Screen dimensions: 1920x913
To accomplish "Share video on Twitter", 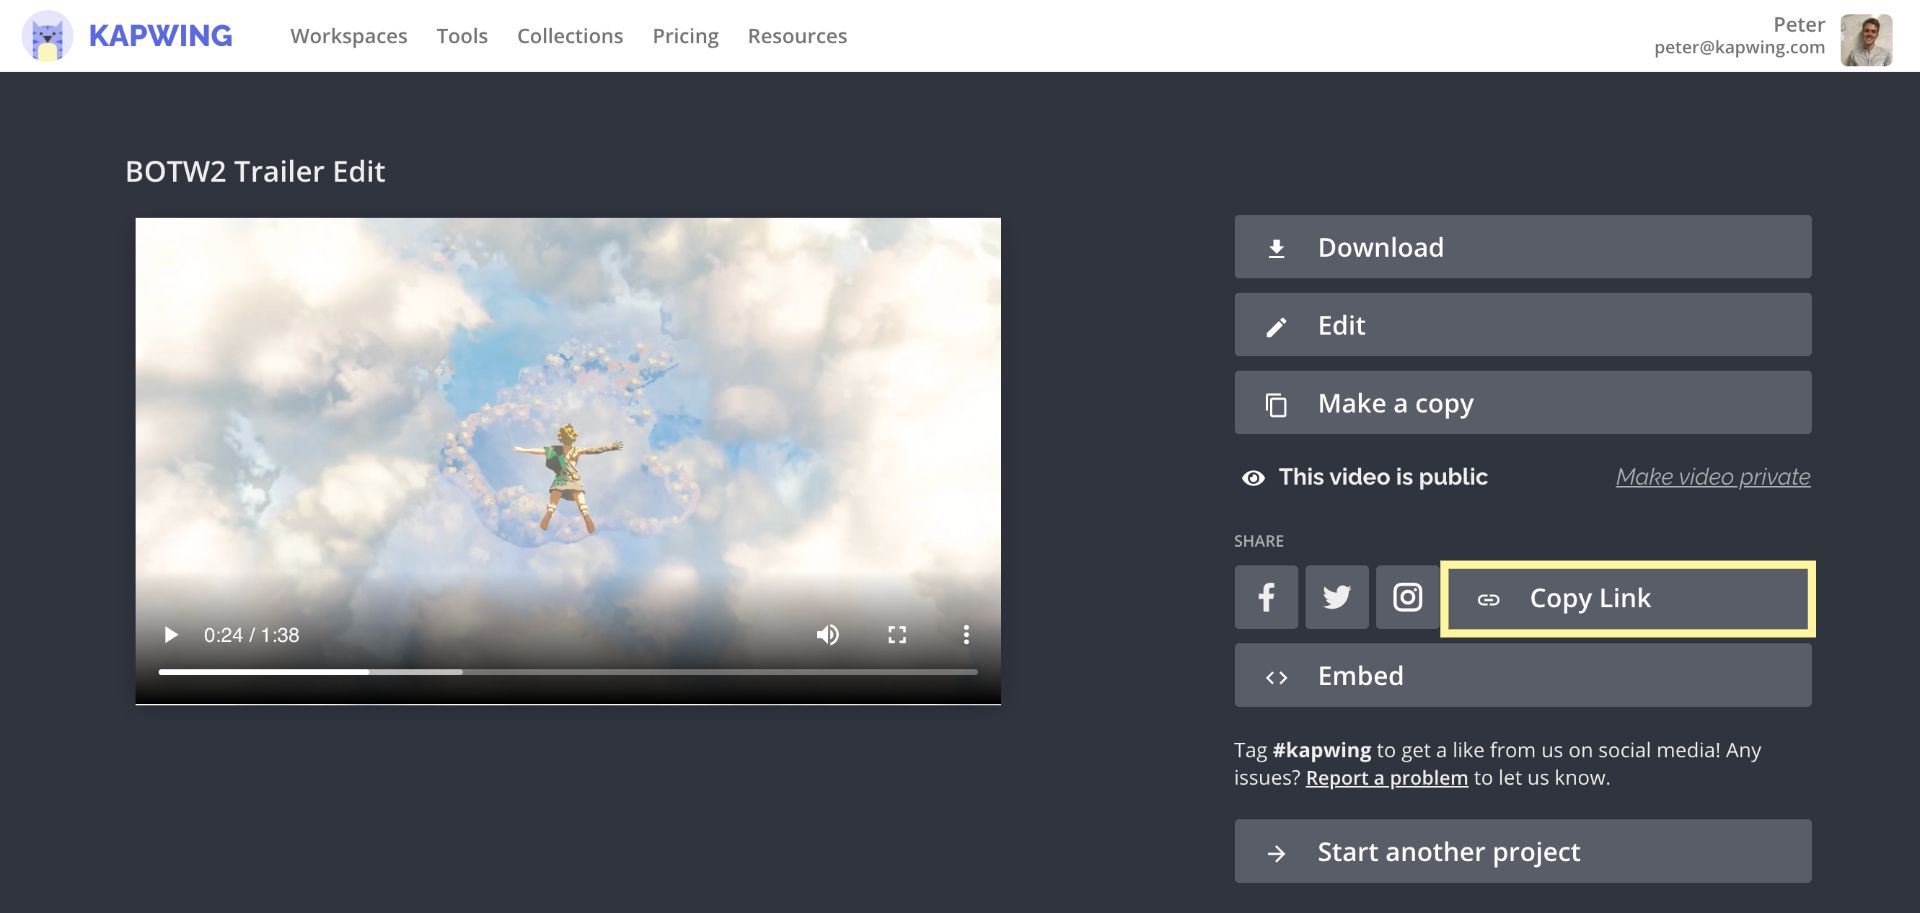I will point(1337,598).
